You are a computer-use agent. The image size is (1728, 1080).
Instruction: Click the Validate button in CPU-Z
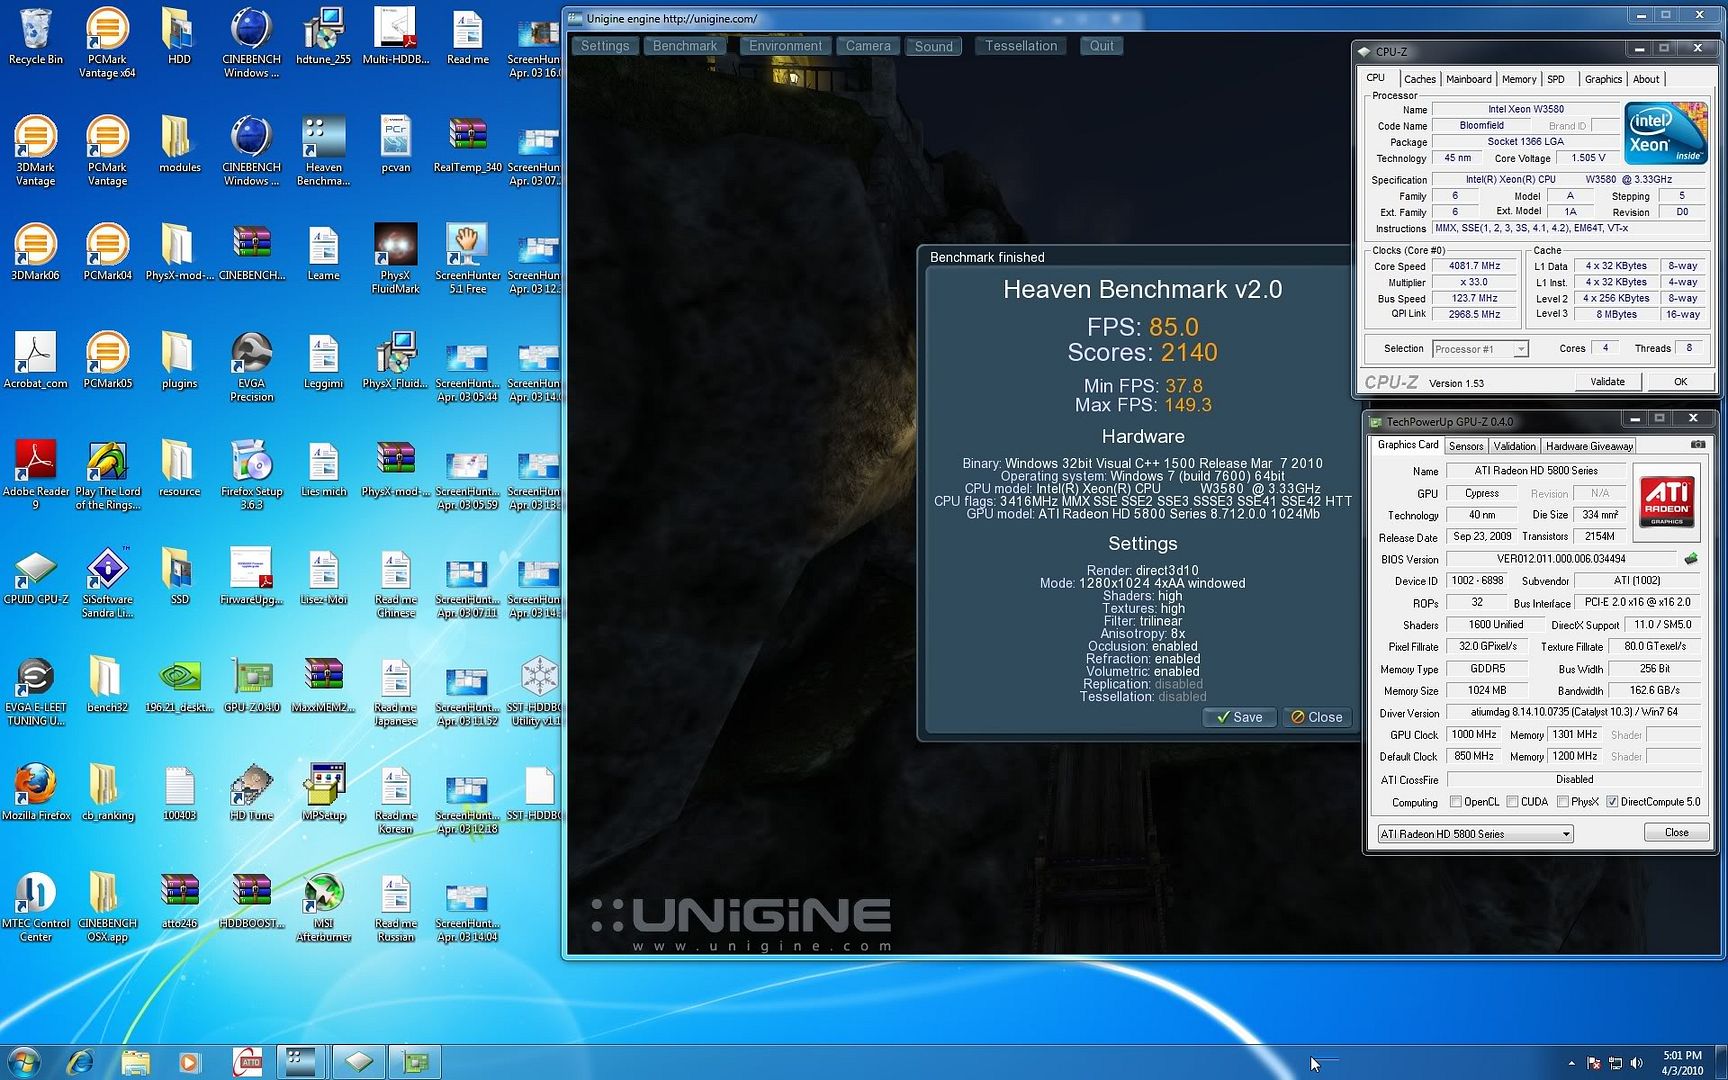(1607, 381)
